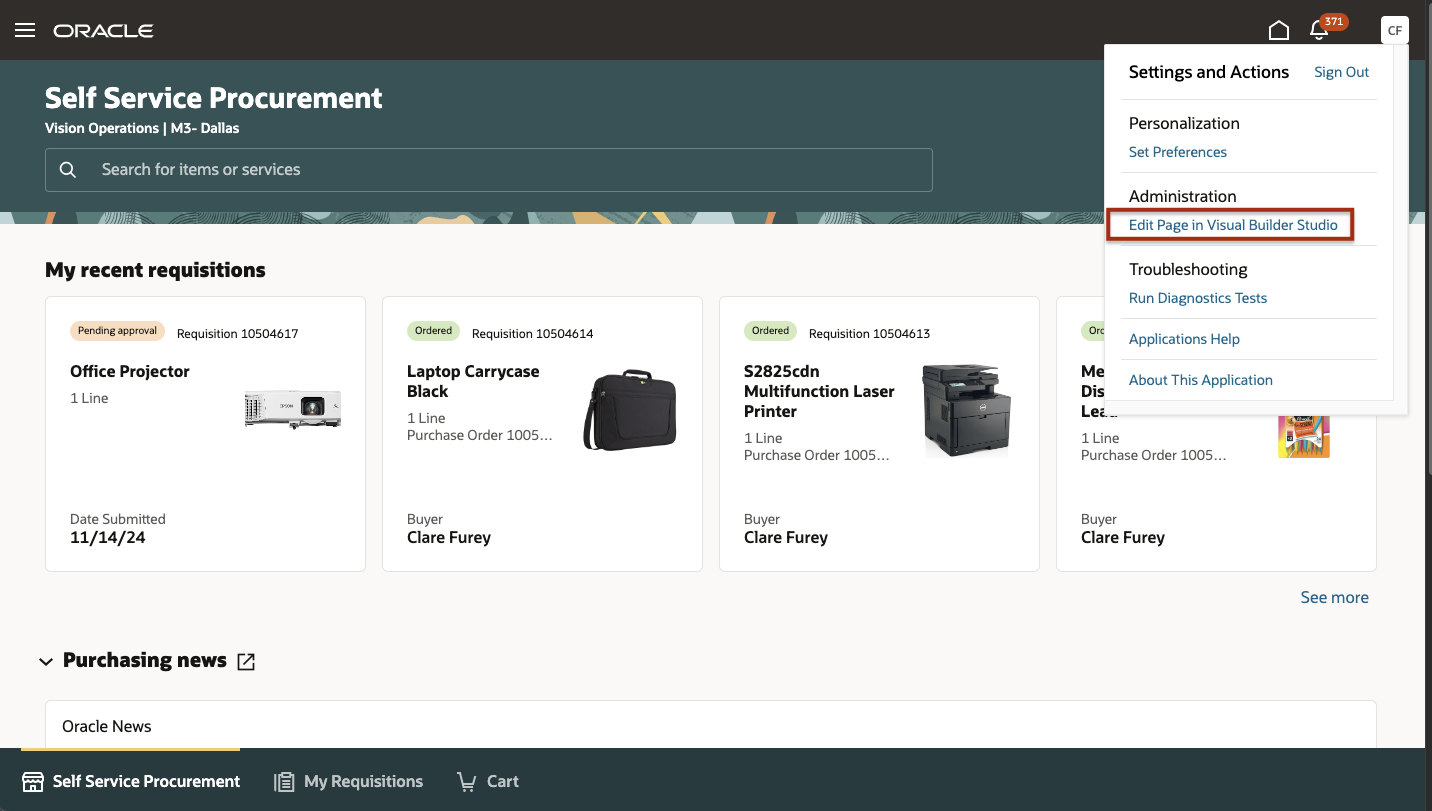The width and height of the screenshot is (1432, 811).
Task: Click the Self Service Procurement page title
Action: pos(214,98)
